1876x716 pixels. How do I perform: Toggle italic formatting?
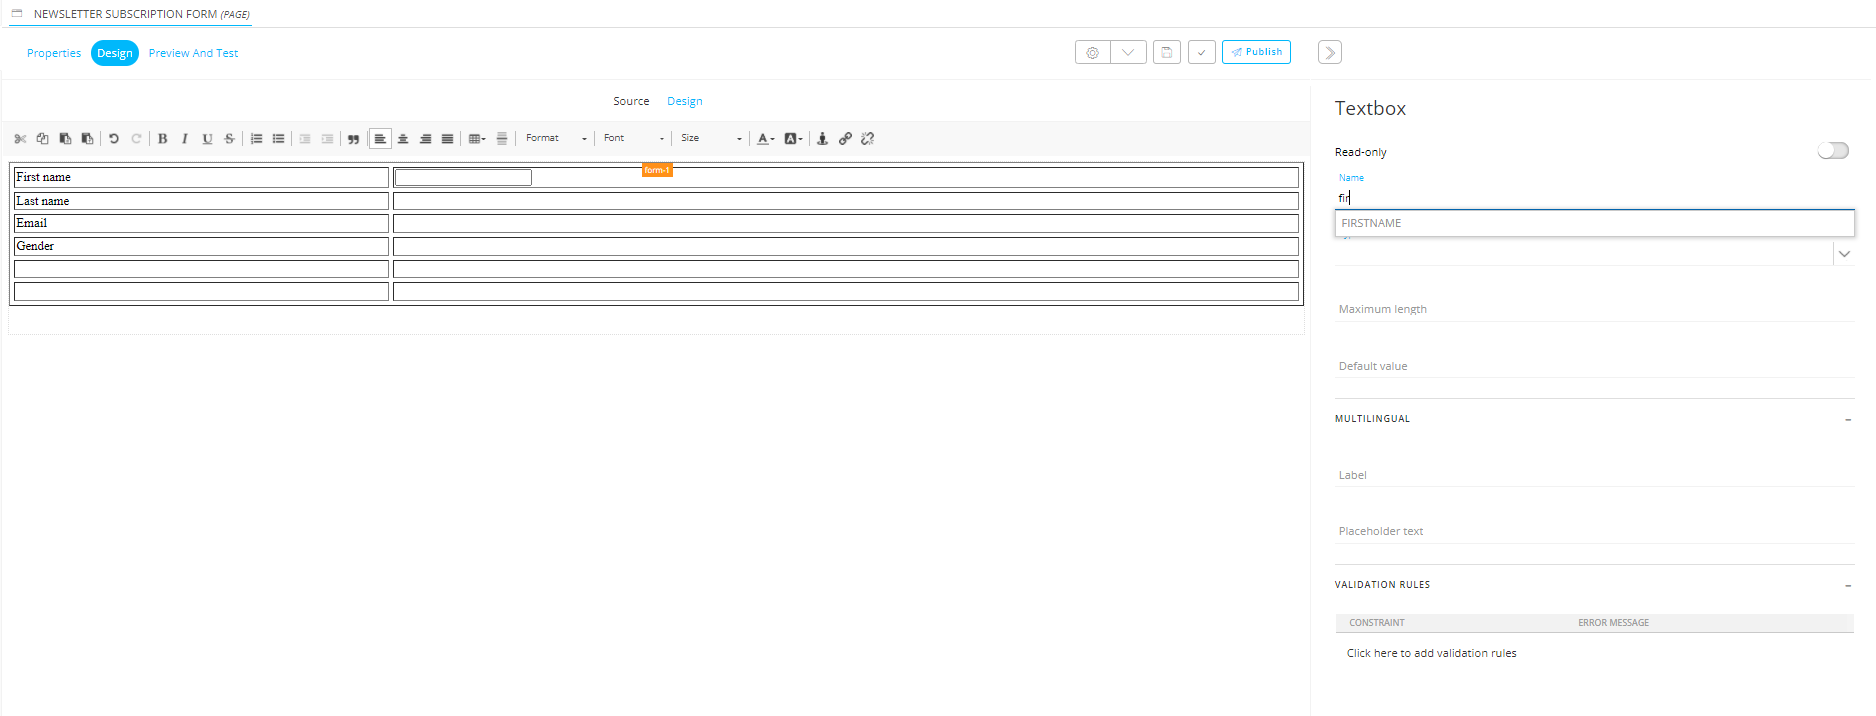(x=185, y=139)
